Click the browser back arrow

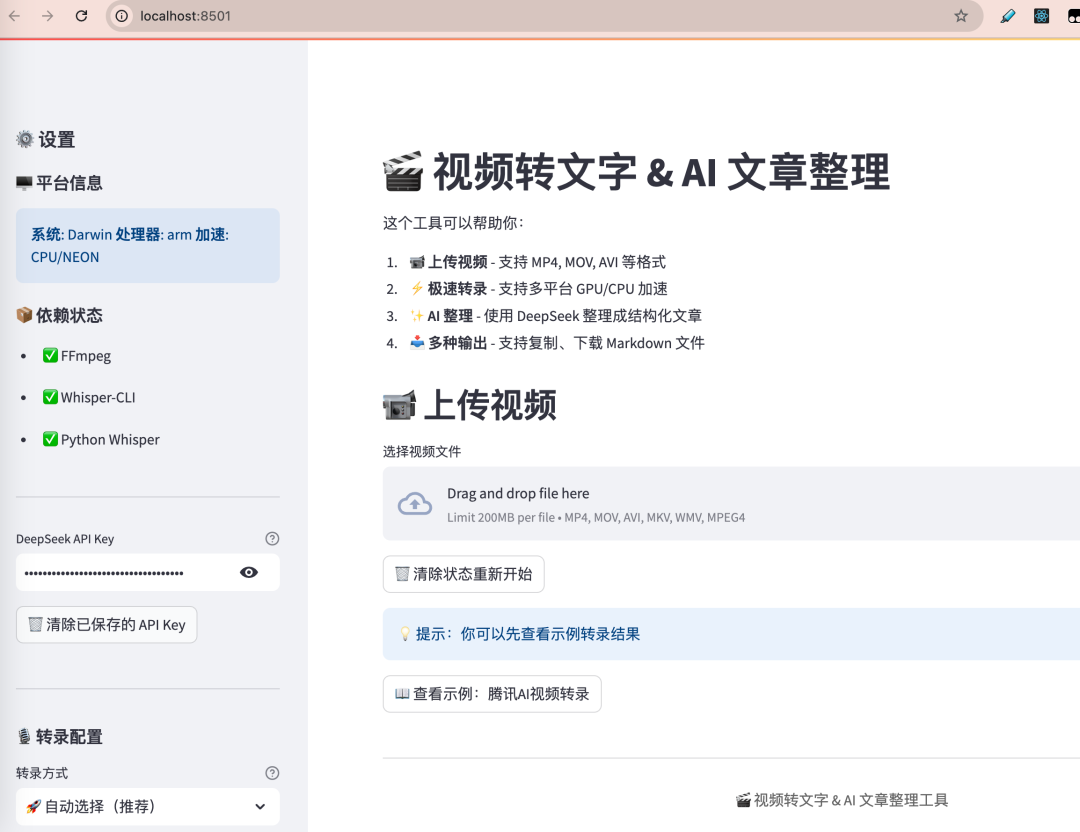[x=12, y=16]
